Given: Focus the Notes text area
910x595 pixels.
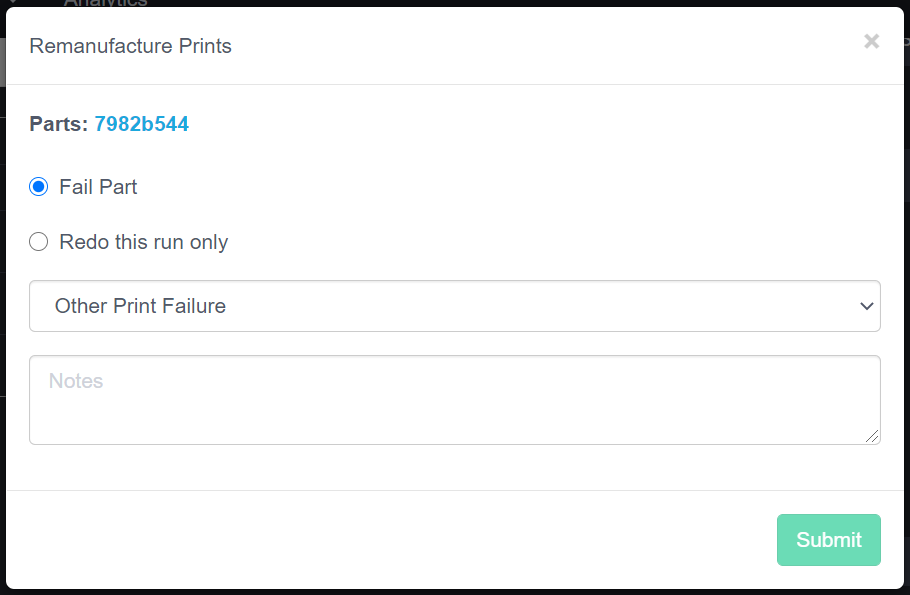Looking at the screenshot, I should 454,400.
